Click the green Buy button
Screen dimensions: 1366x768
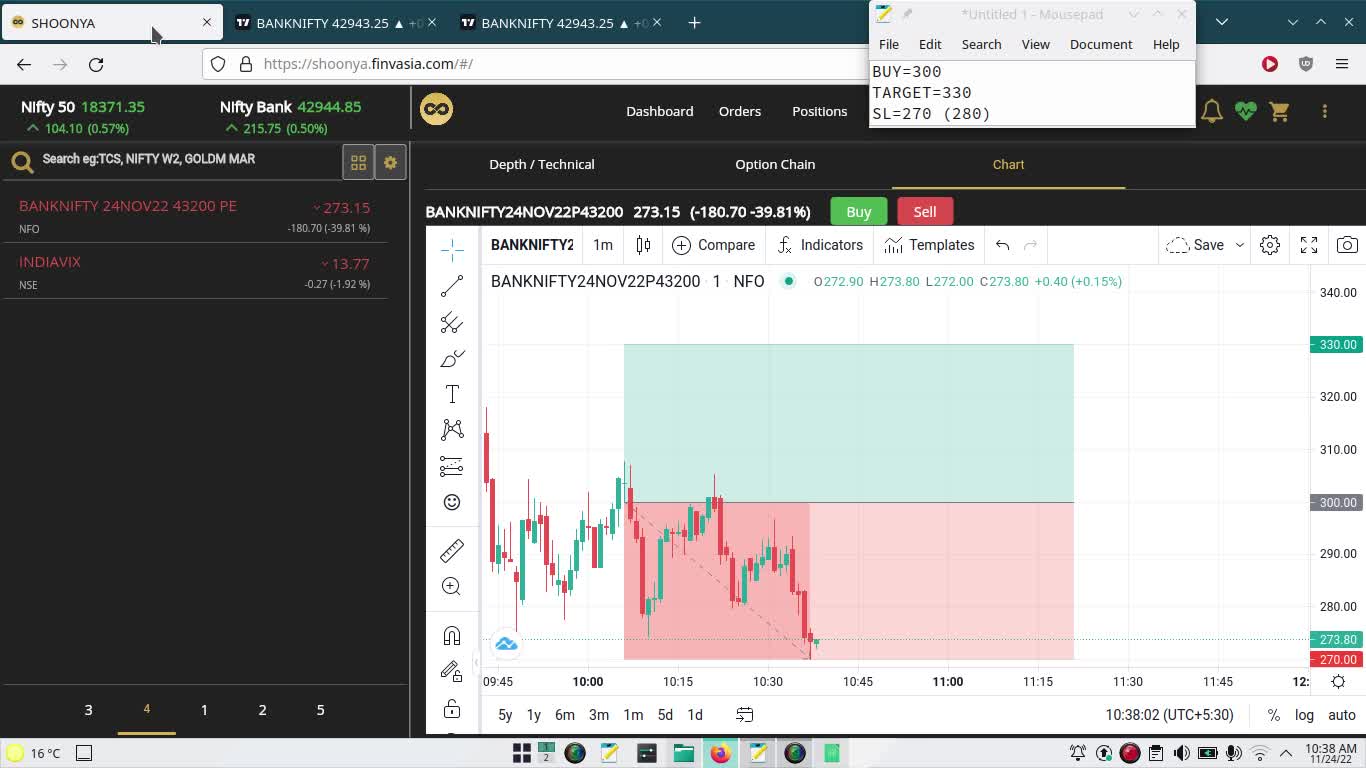(x=859, y=211)
